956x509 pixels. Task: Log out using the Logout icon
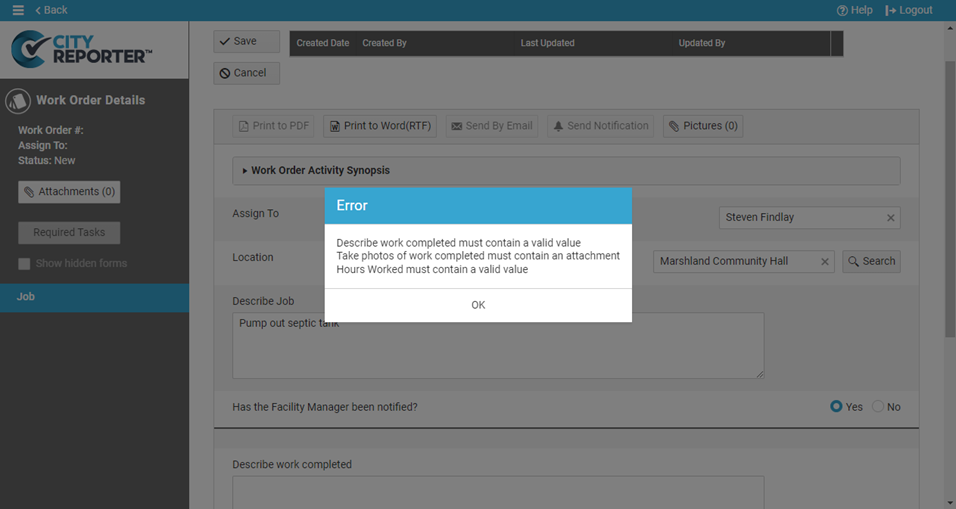(x=908, y=10)
